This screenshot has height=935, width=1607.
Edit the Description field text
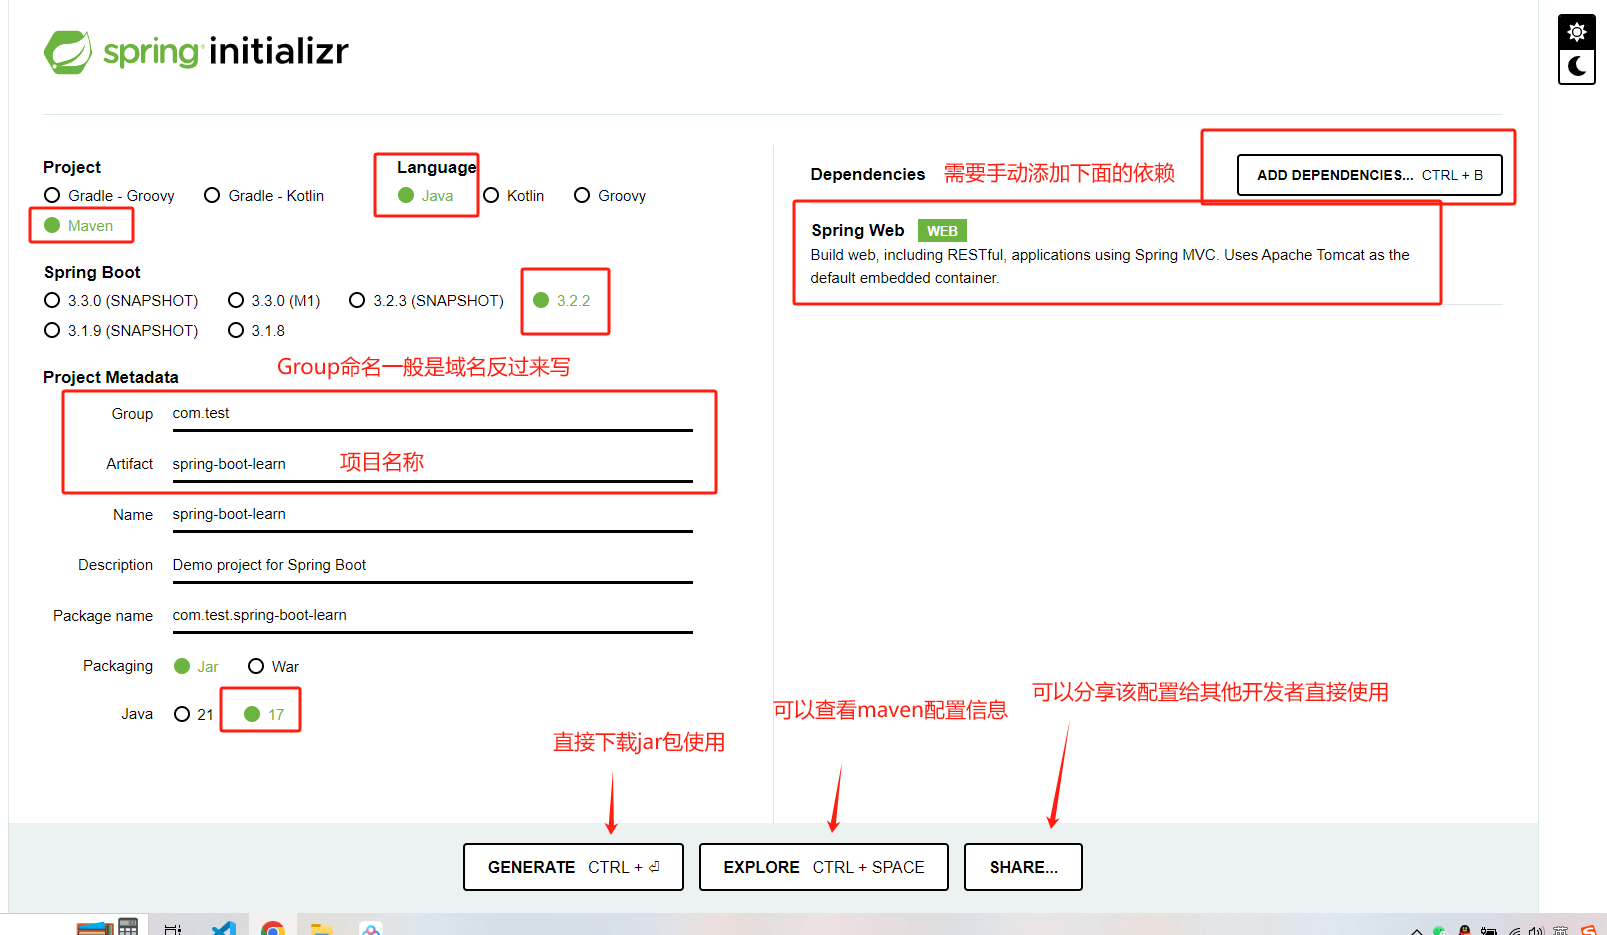[x=432, y=566]
